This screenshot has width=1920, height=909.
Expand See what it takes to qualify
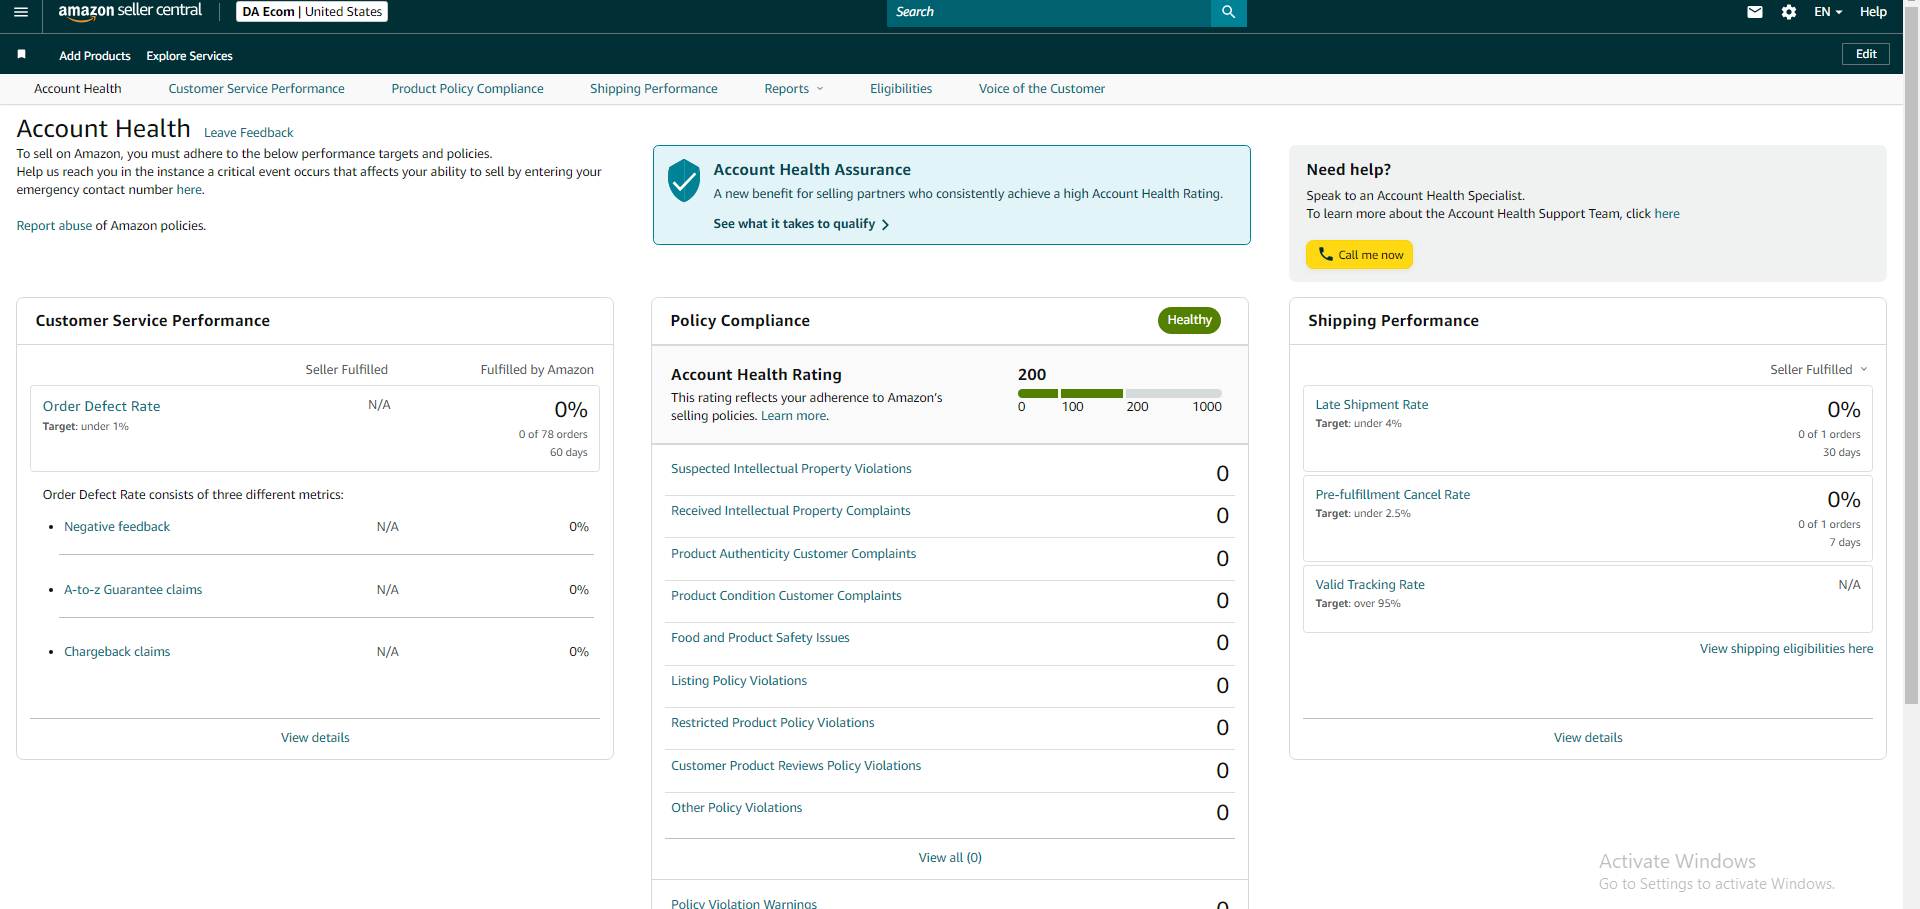[801, 224]
